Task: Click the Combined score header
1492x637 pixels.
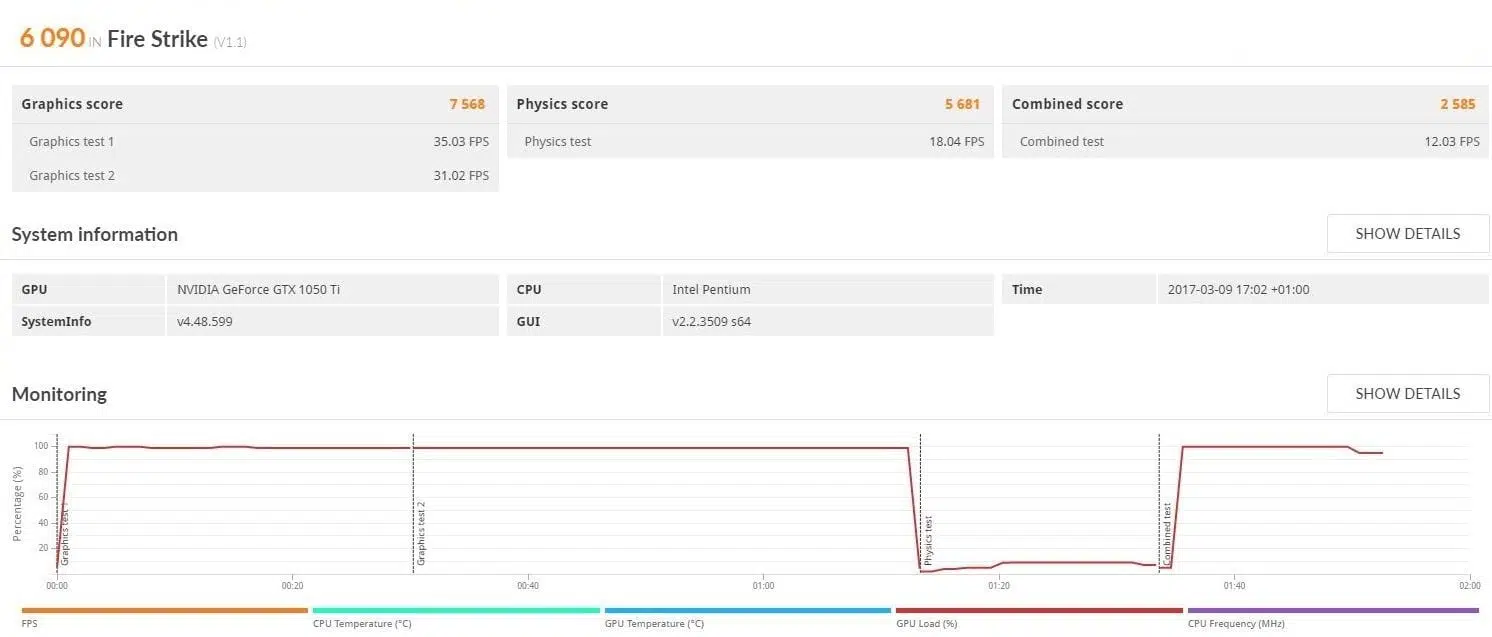Action: tap(1067, 104)
